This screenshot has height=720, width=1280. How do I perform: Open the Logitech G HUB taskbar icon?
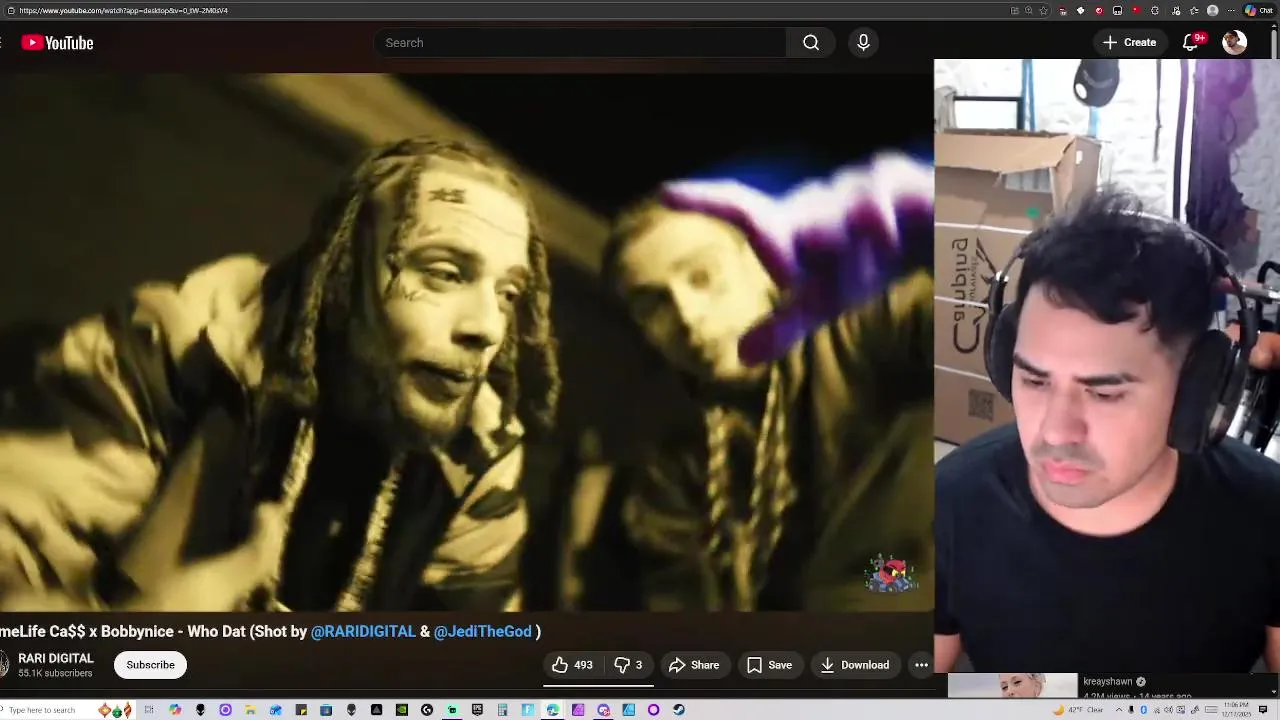(x=427, y=710)
